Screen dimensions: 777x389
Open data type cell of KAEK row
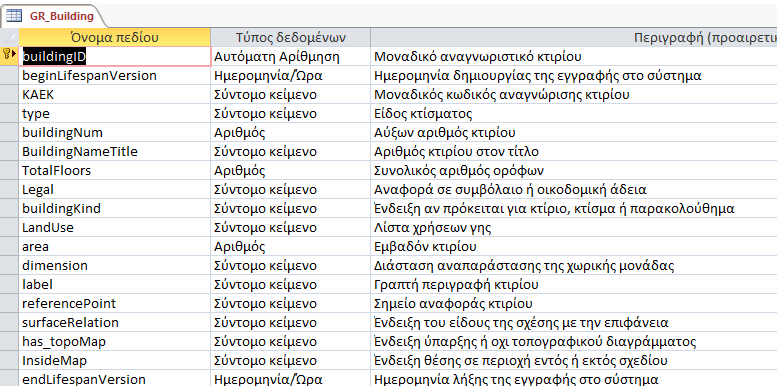point(290,94)
